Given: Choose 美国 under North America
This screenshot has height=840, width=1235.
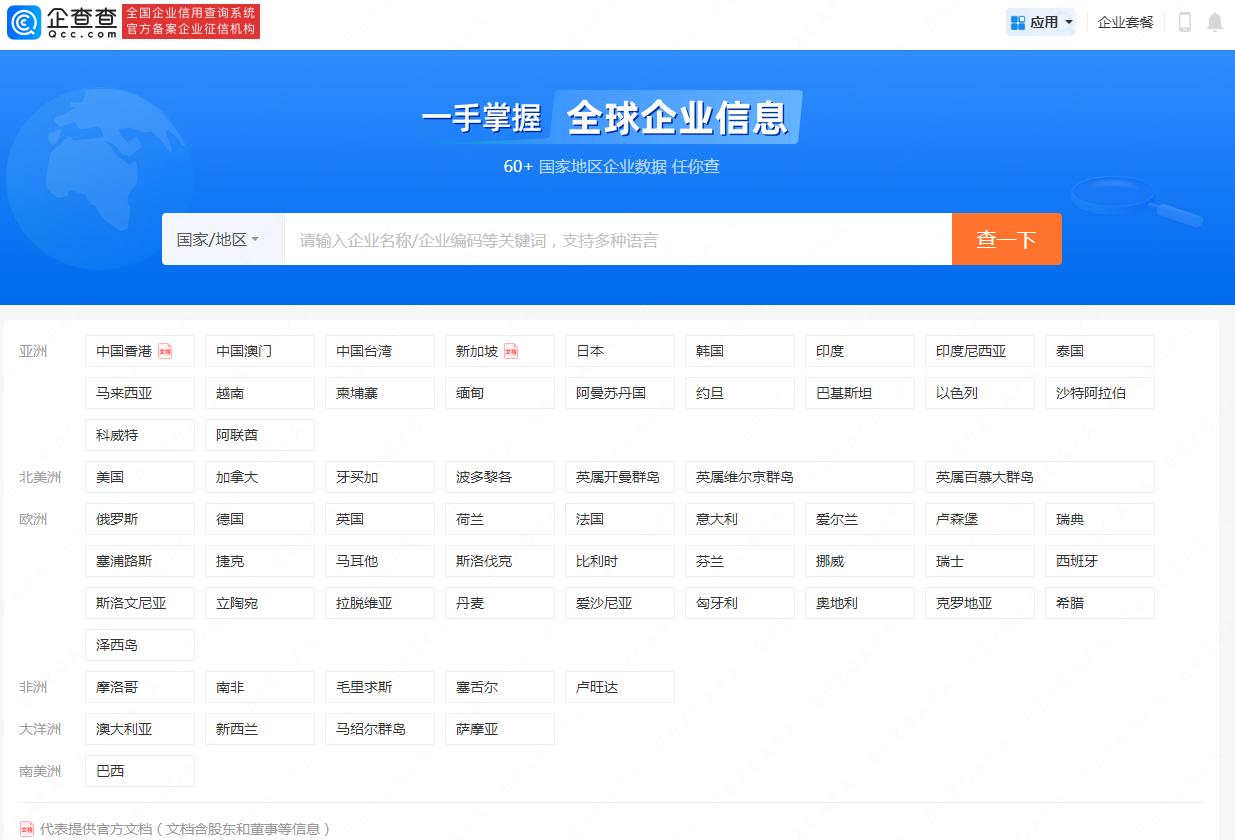Looking at the screenshot, I should 139,477.
